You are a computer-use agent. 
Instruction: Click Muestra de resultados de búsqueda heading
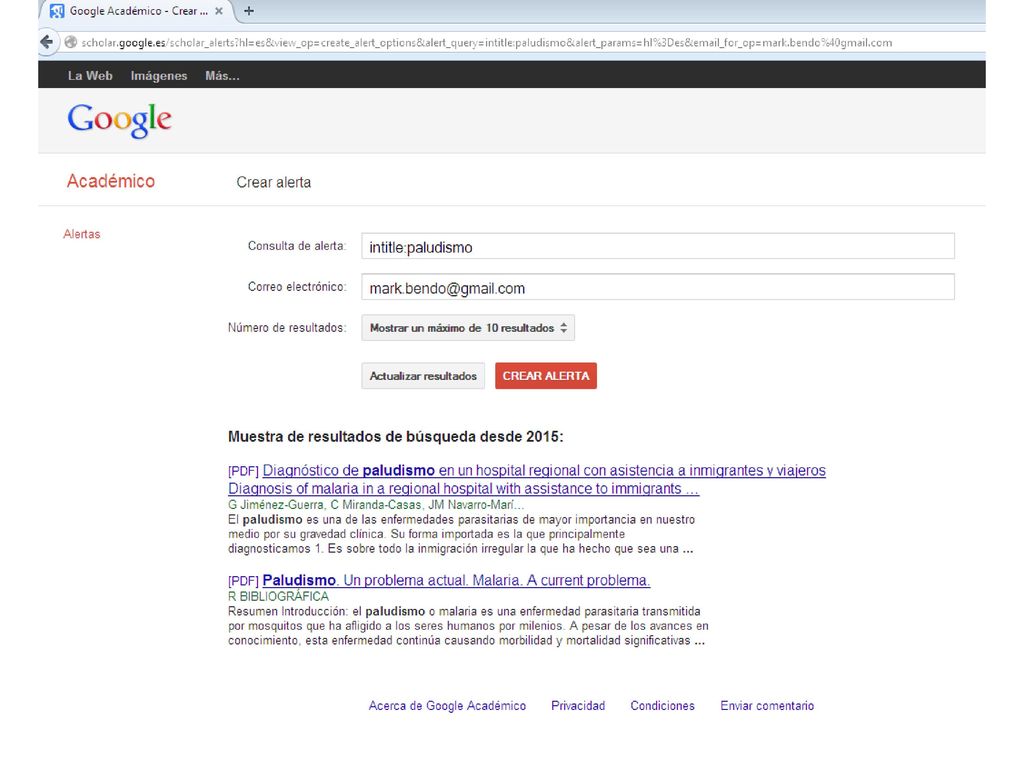pos(396,437)
